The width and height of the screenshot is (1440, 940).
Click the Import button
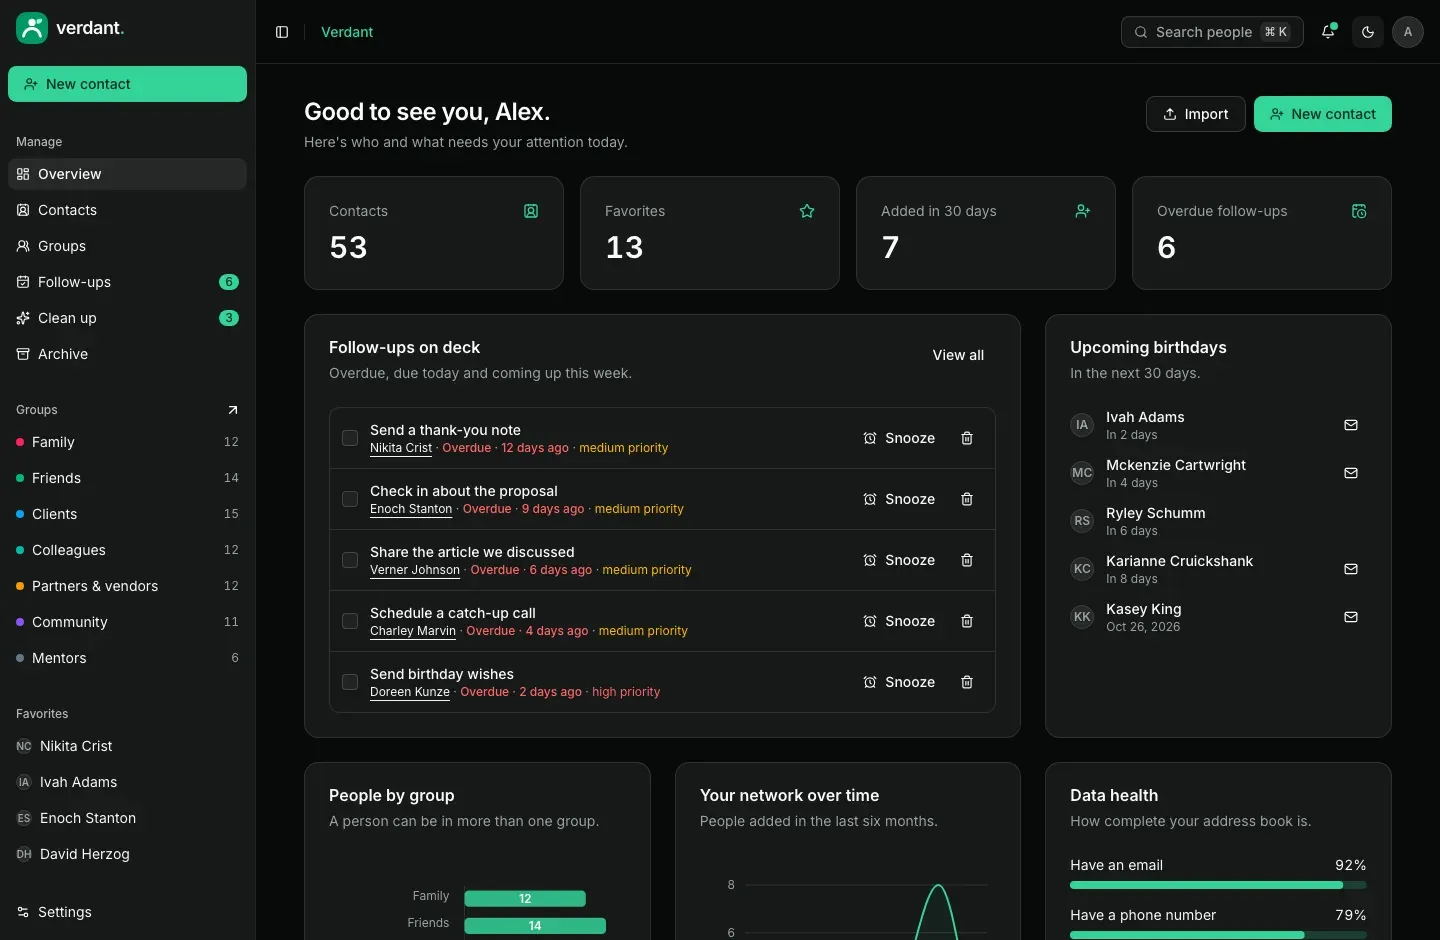point(1196,114)
